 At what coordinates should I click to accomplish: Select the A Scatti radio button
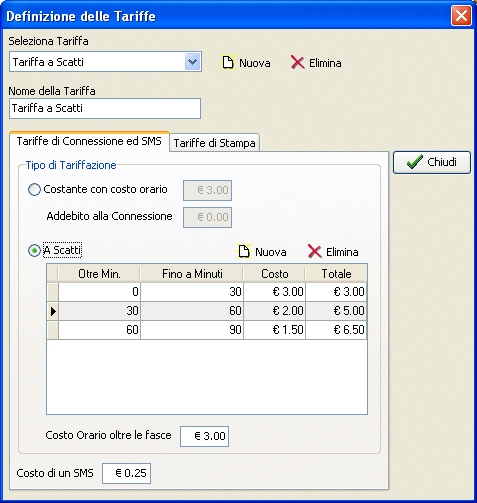[34, 250]
